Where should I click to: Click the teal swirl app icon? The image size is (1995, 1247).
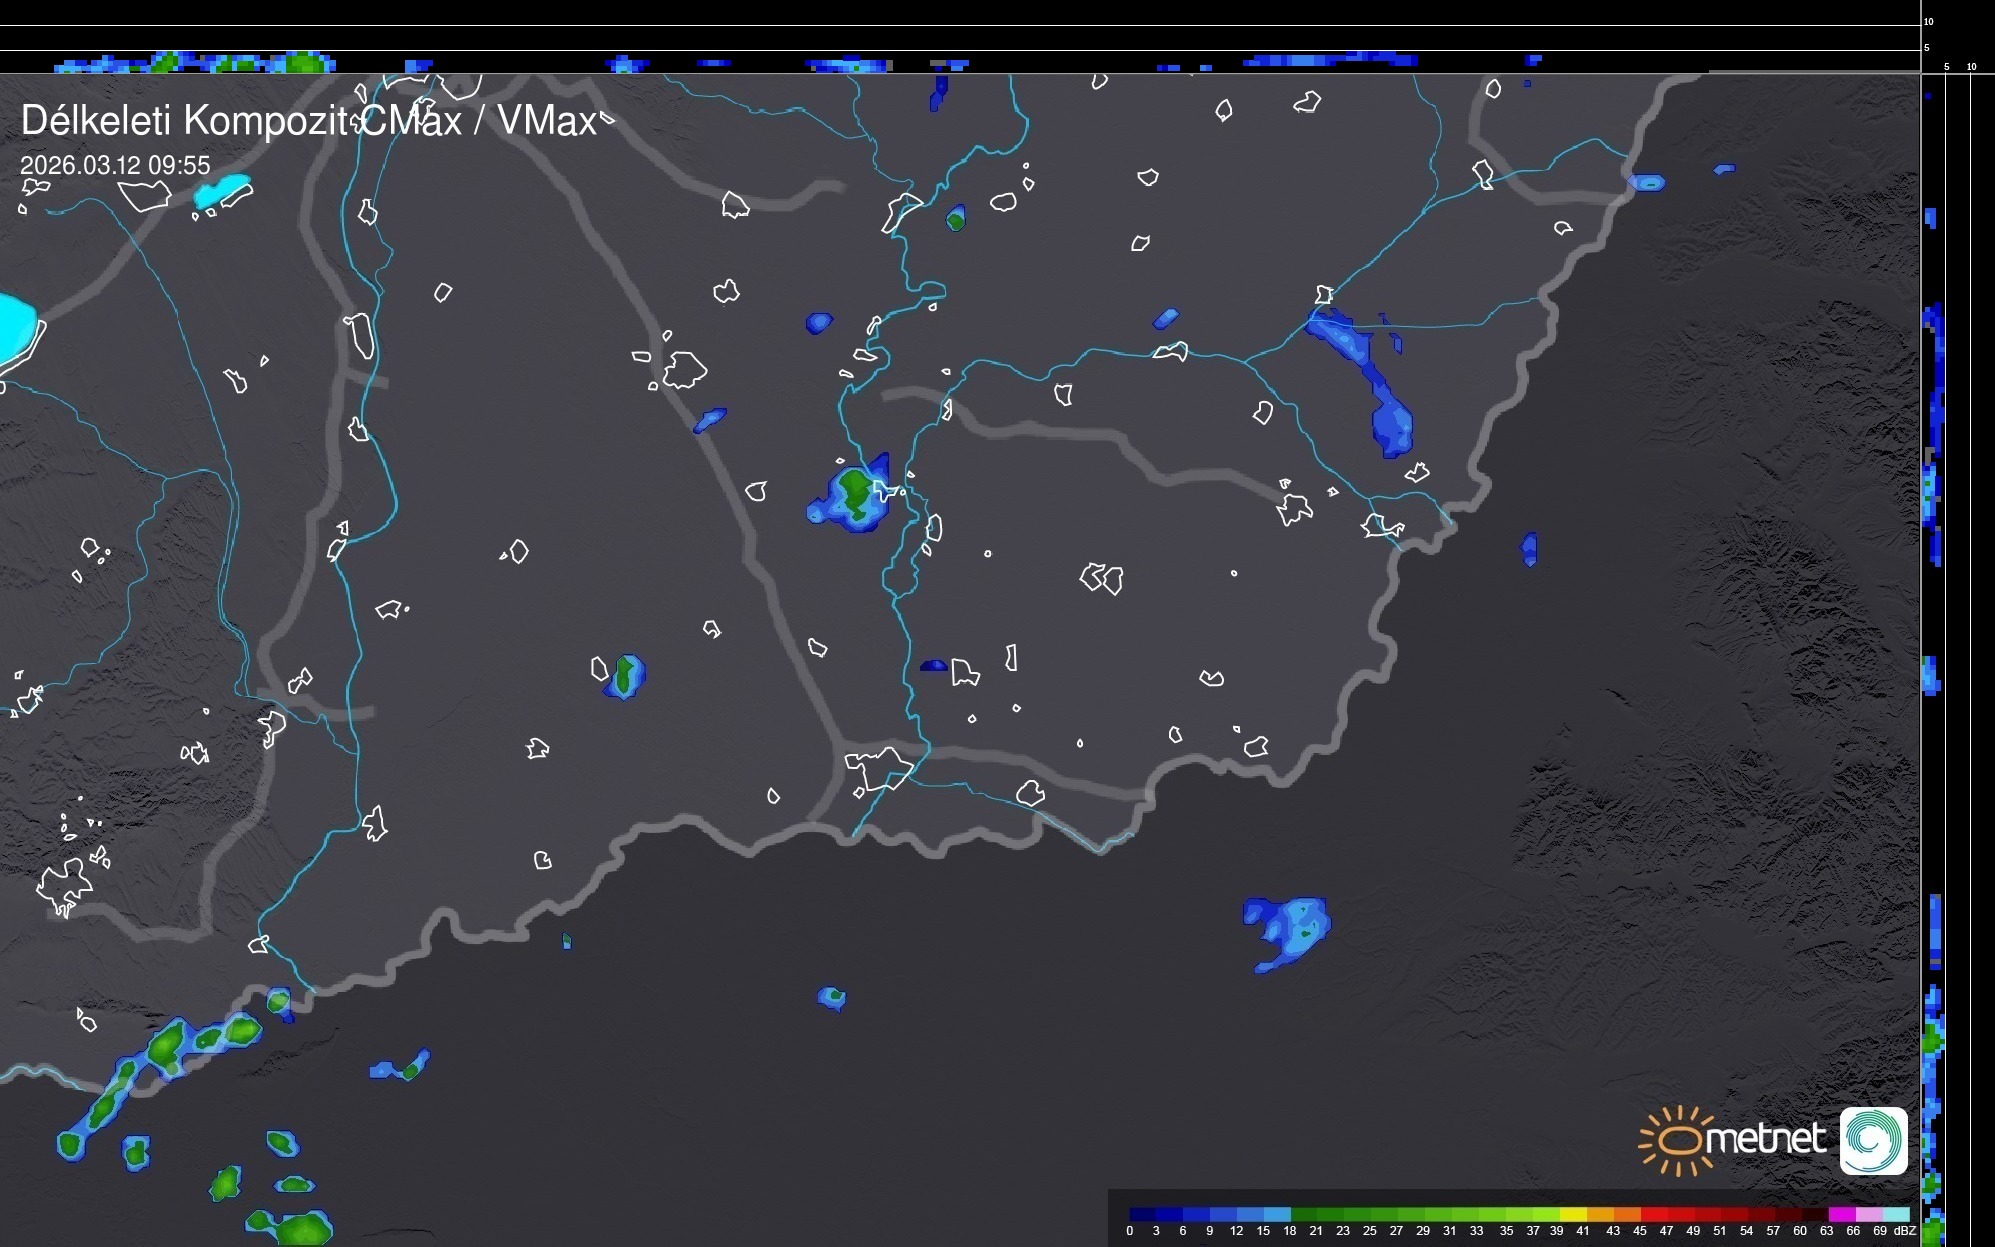point(1873,1141)
